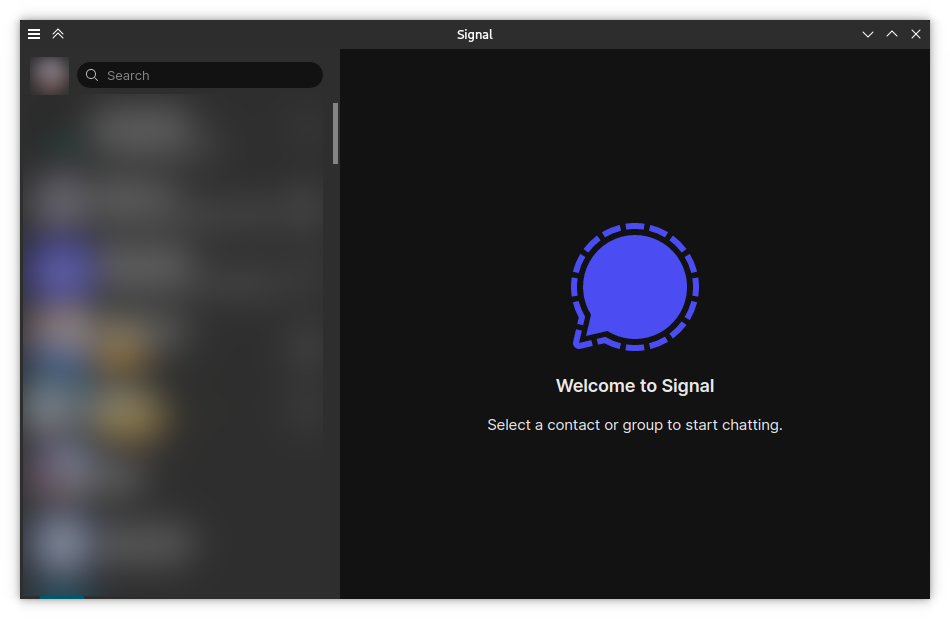Minimize window with the down chevron
The image size is (950, 619).
coord(868,35)
